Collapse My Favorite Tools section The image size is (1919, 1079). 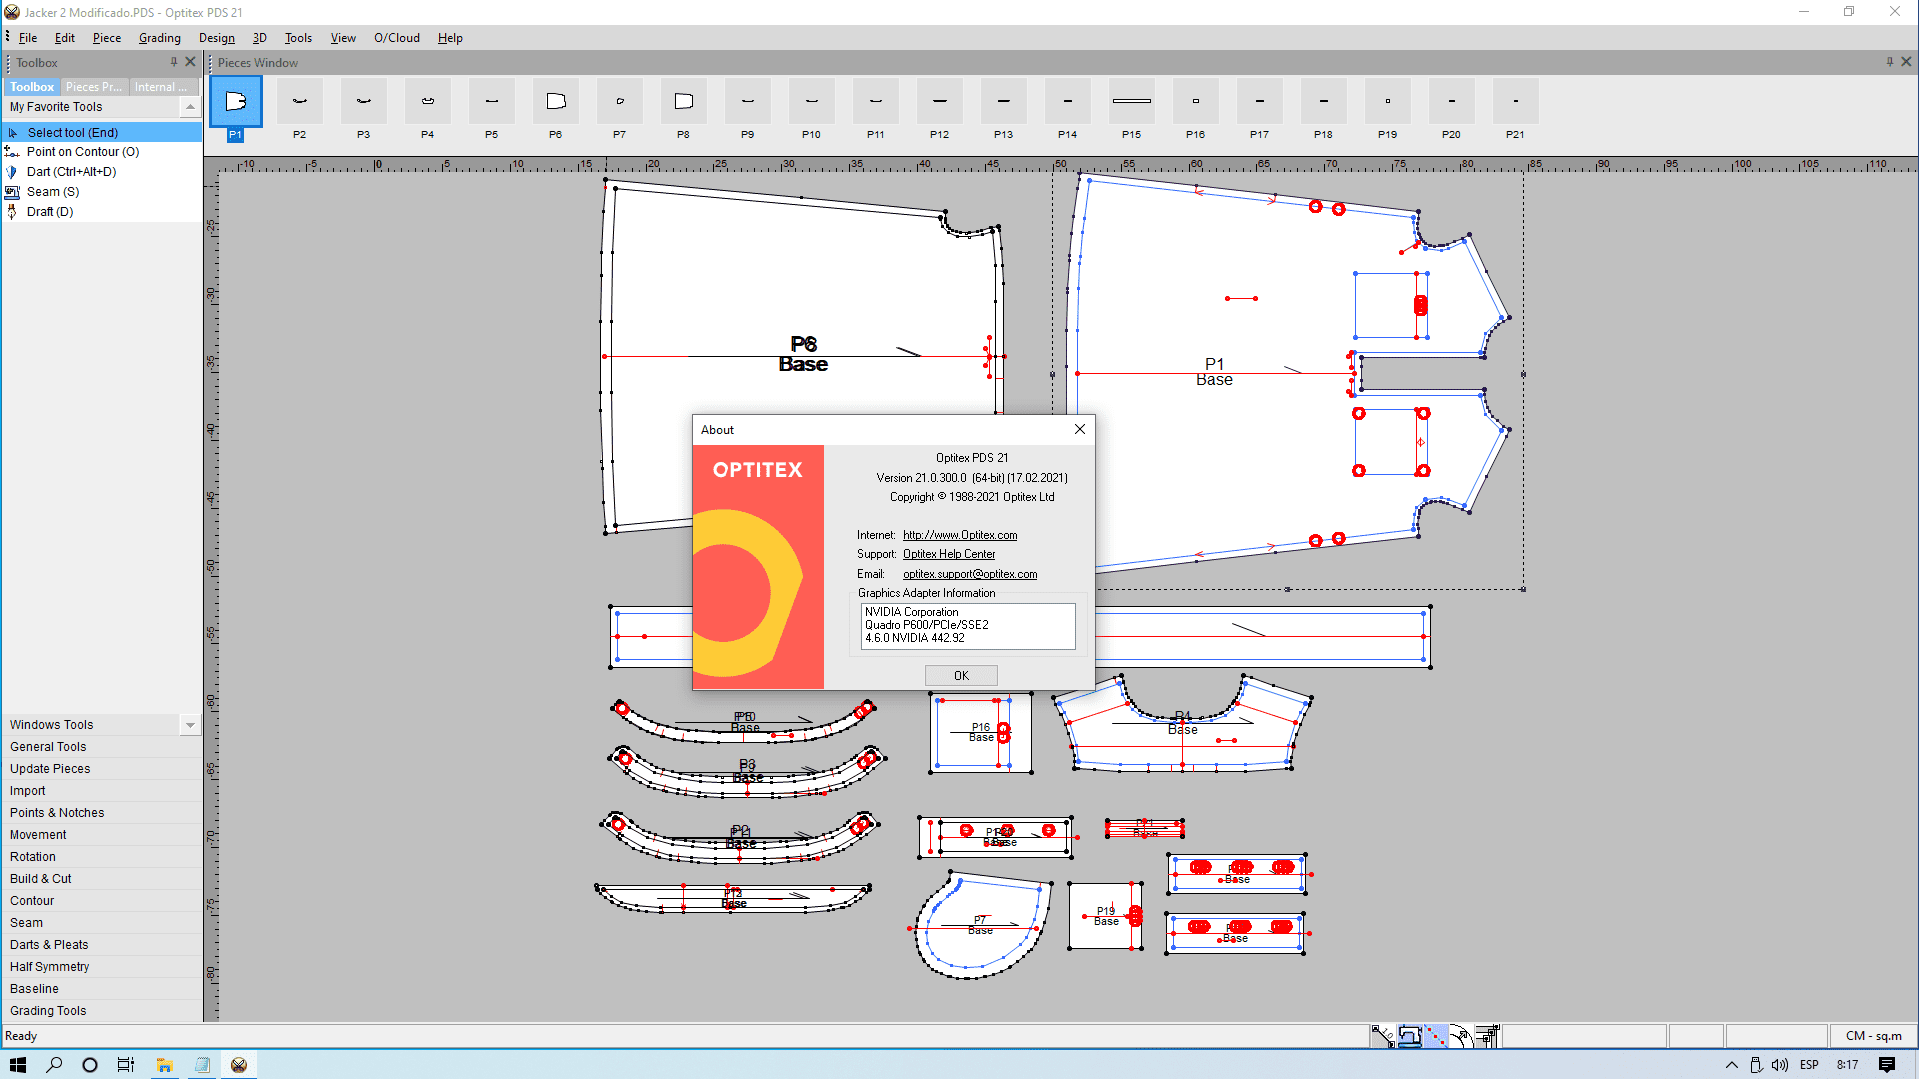tap(190, 107)
